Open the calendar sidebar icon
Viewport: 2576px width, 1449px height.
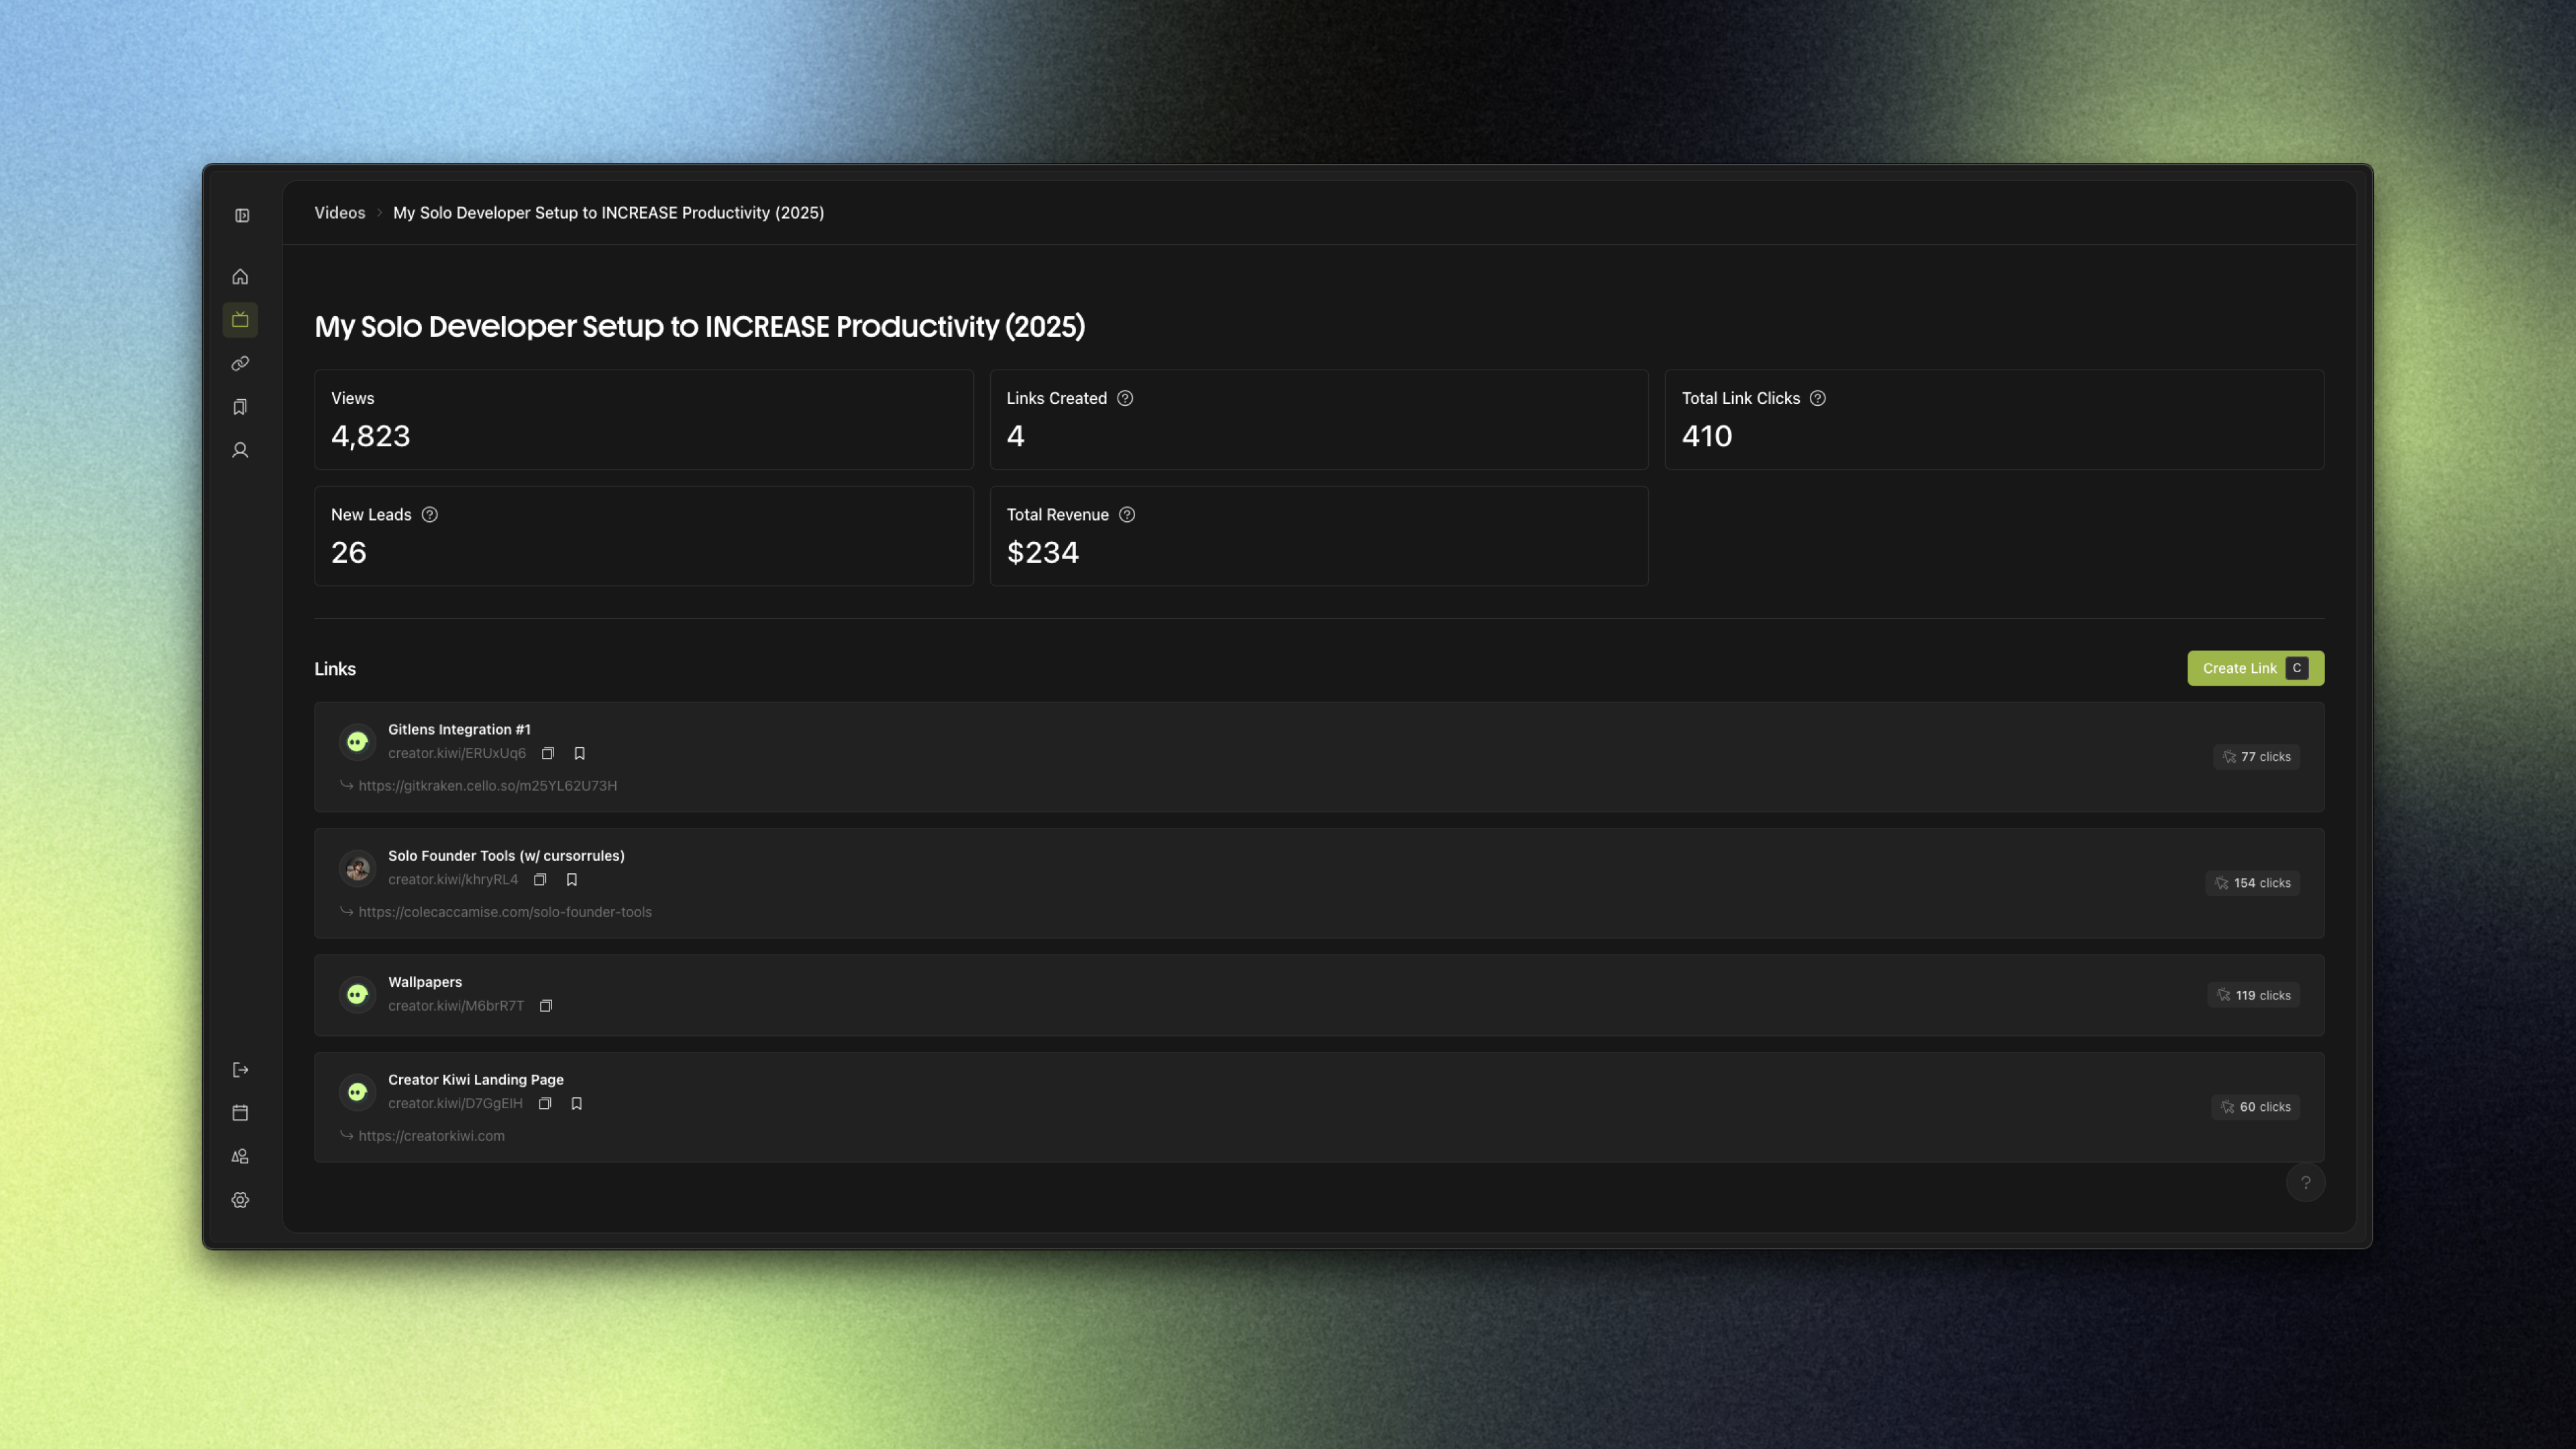point(240,1113)
